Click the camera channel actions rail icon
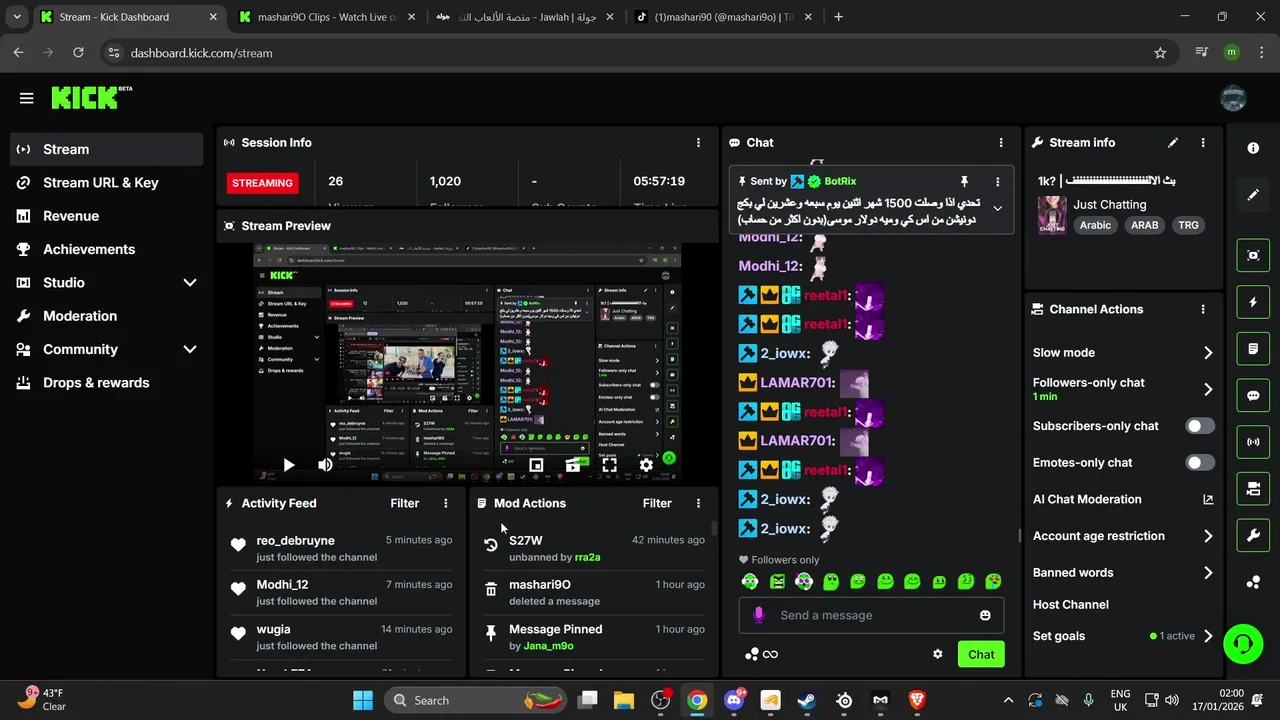1280x720 pixels. 1253,489
